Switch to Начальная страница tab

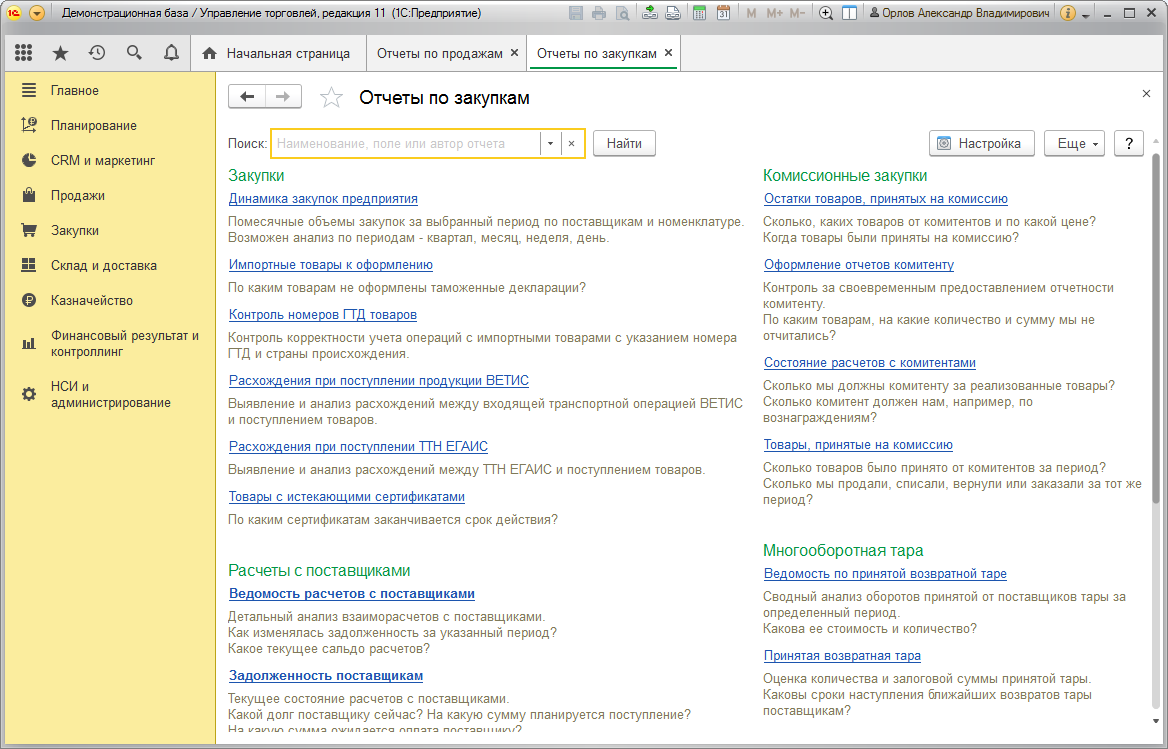click(279, 54)
